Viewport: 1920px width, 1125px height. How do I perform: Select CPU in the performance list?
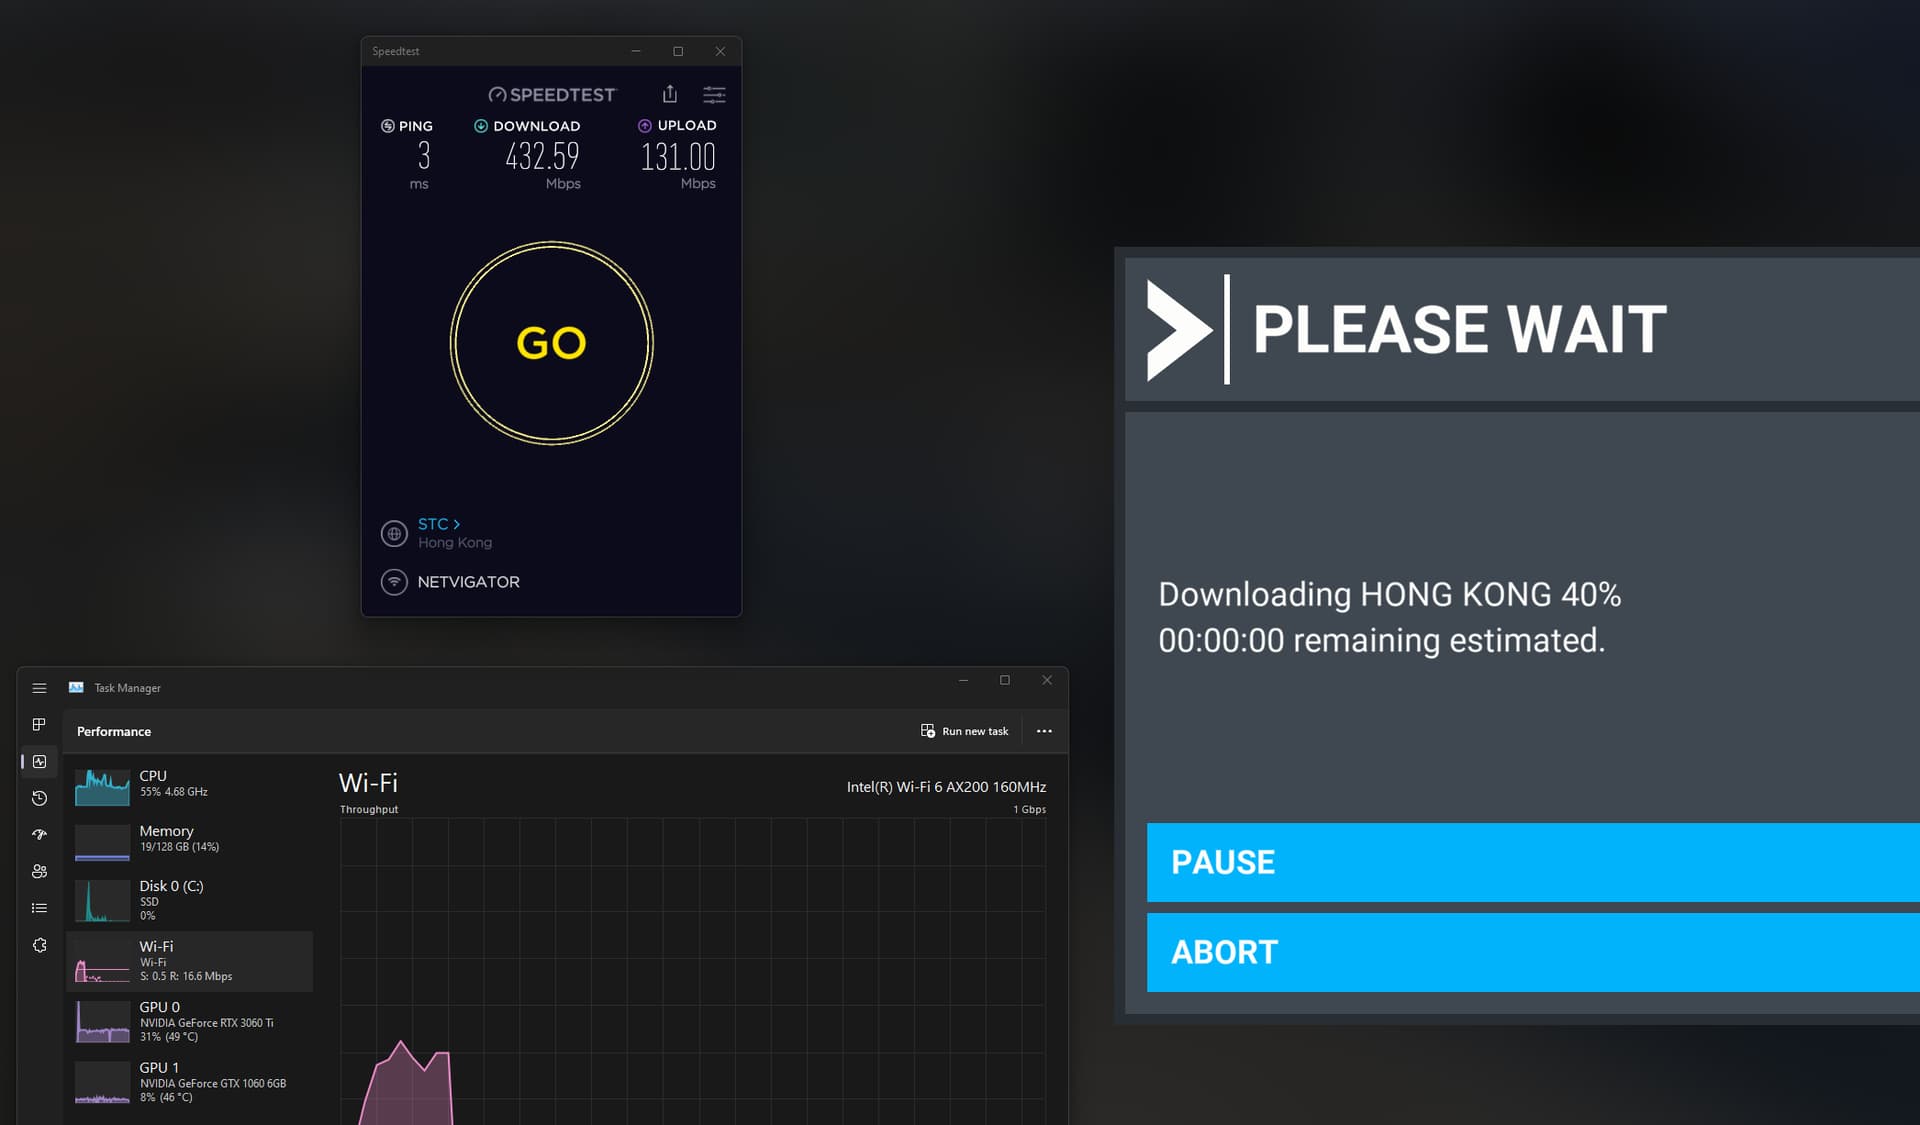pos(190,785)
